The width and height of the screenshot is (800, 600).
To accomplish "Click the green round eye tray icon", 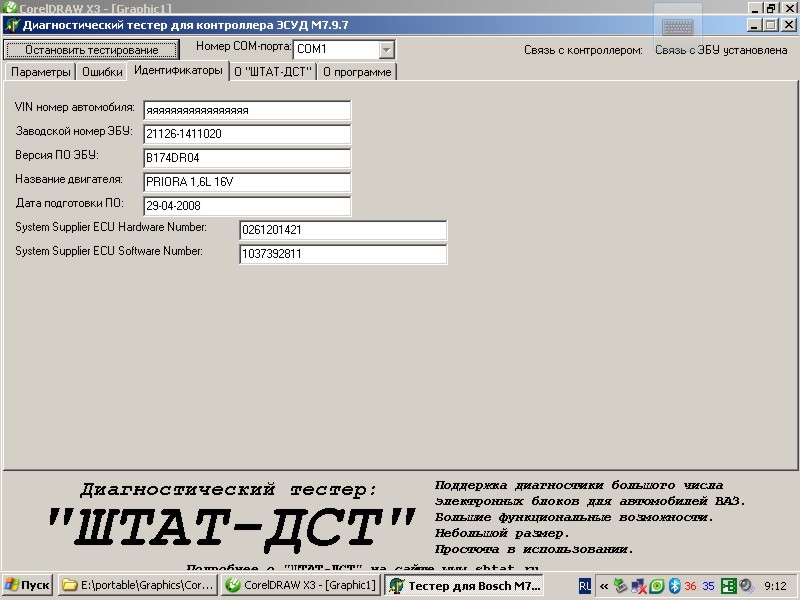I will click(657, 586).
